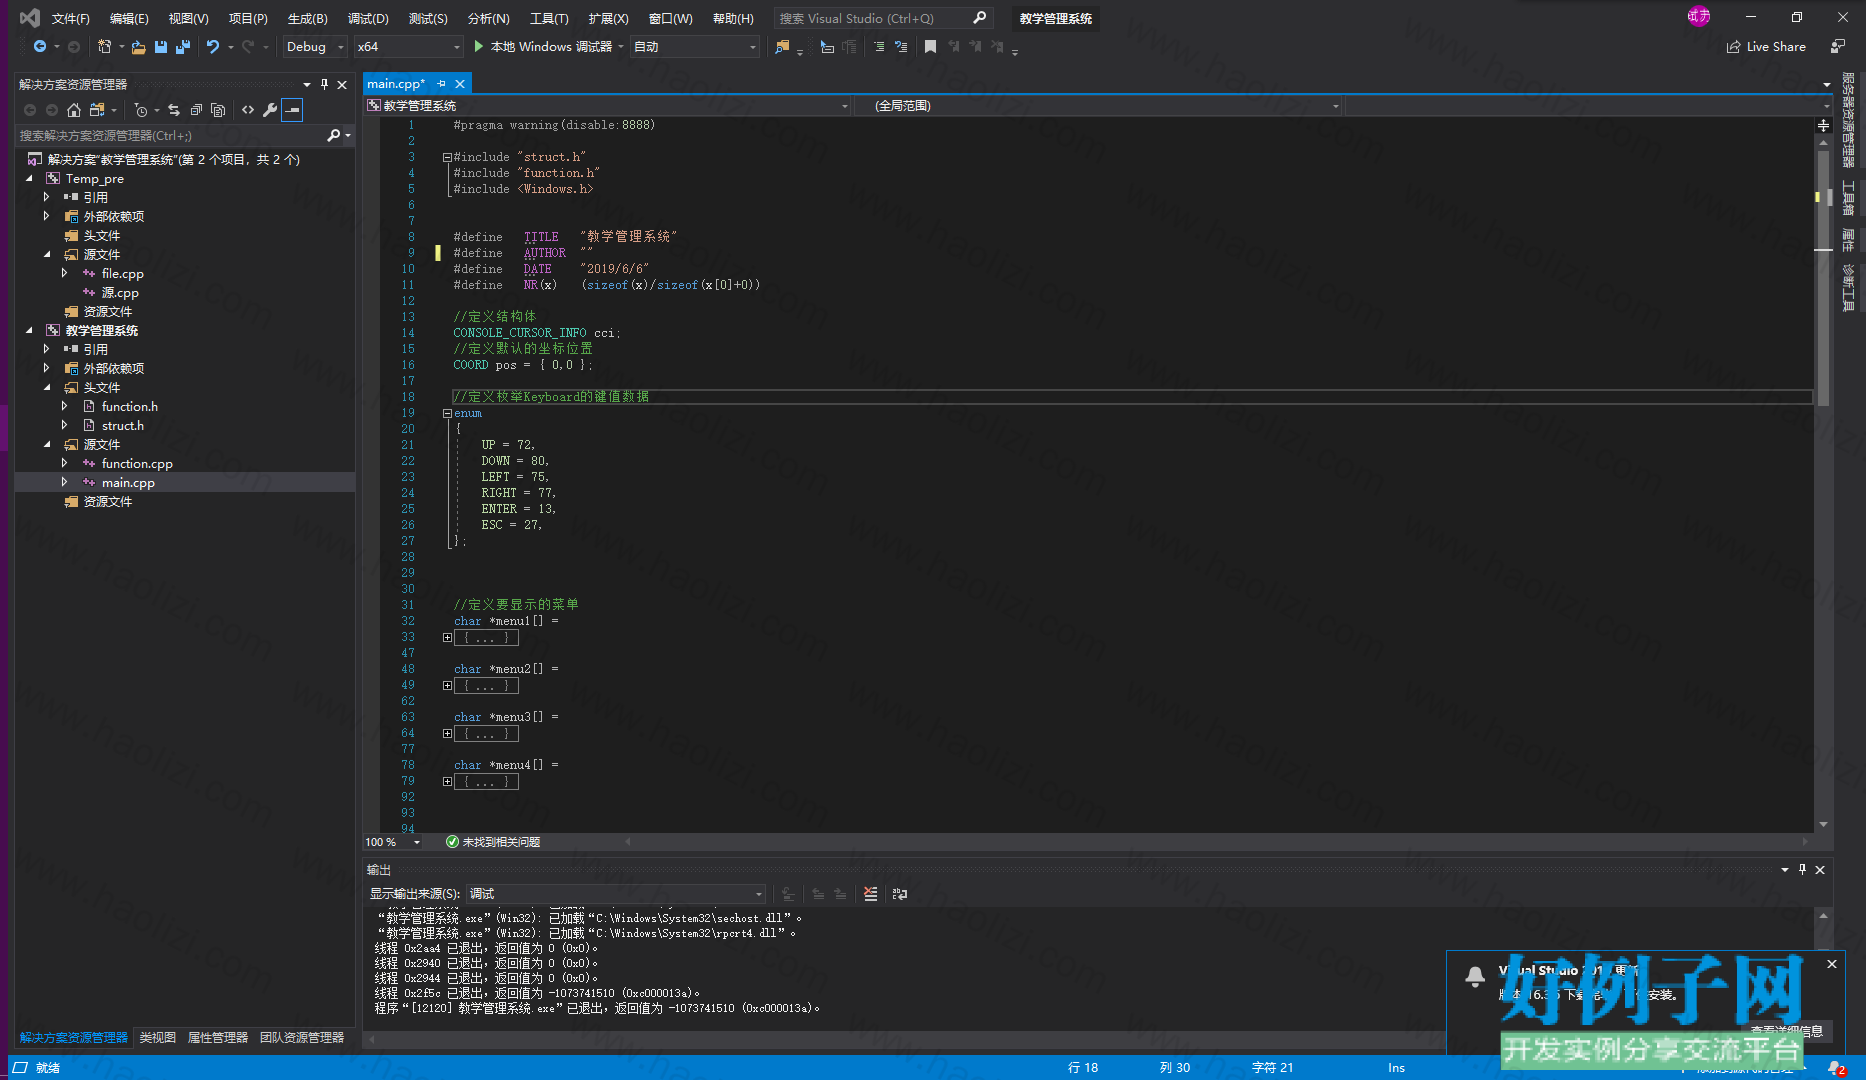Select struct.h in Solution Explorer

coord(123,426)
